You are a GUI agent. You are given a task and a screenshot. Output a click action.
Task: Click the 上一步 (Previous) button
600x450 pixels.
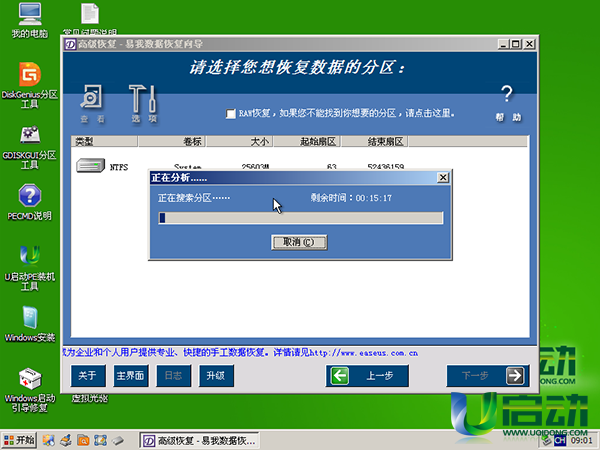(371, 376)
